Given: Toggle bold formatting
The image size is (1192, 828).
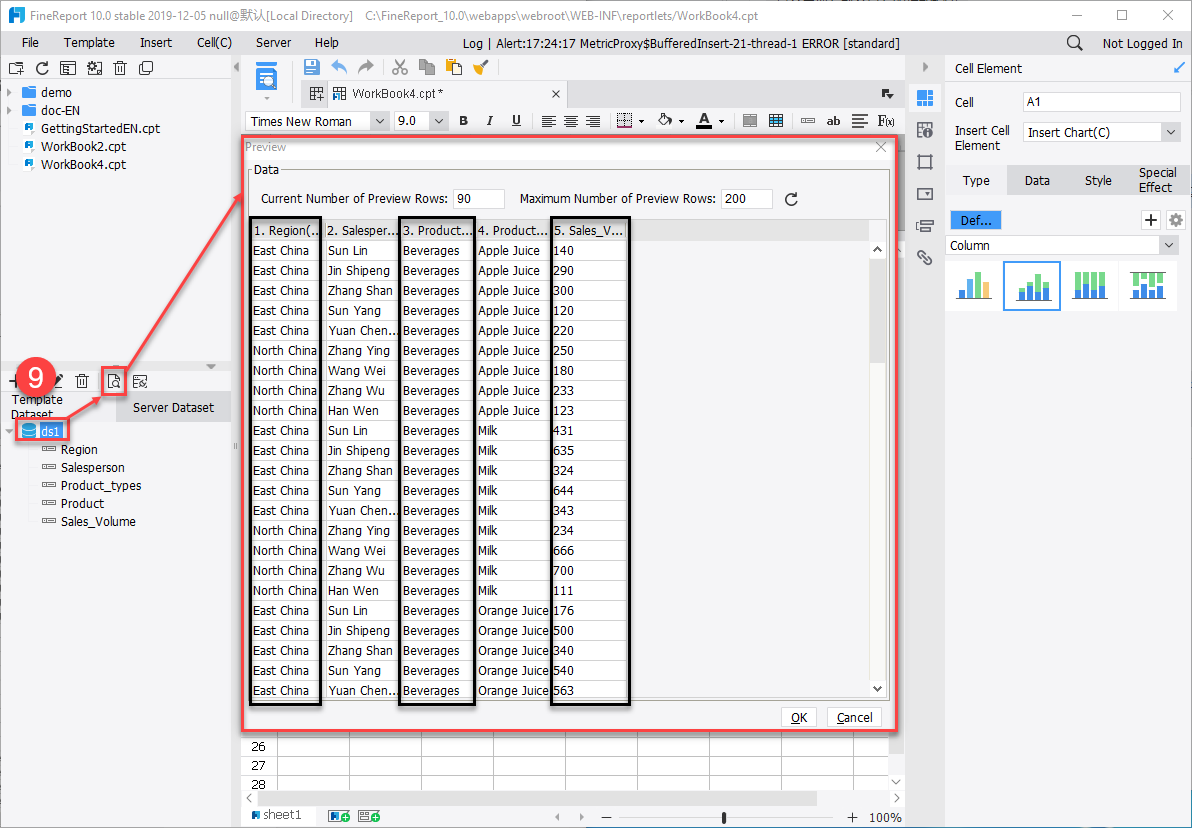Looking at the screenshot, I should 463,121.
